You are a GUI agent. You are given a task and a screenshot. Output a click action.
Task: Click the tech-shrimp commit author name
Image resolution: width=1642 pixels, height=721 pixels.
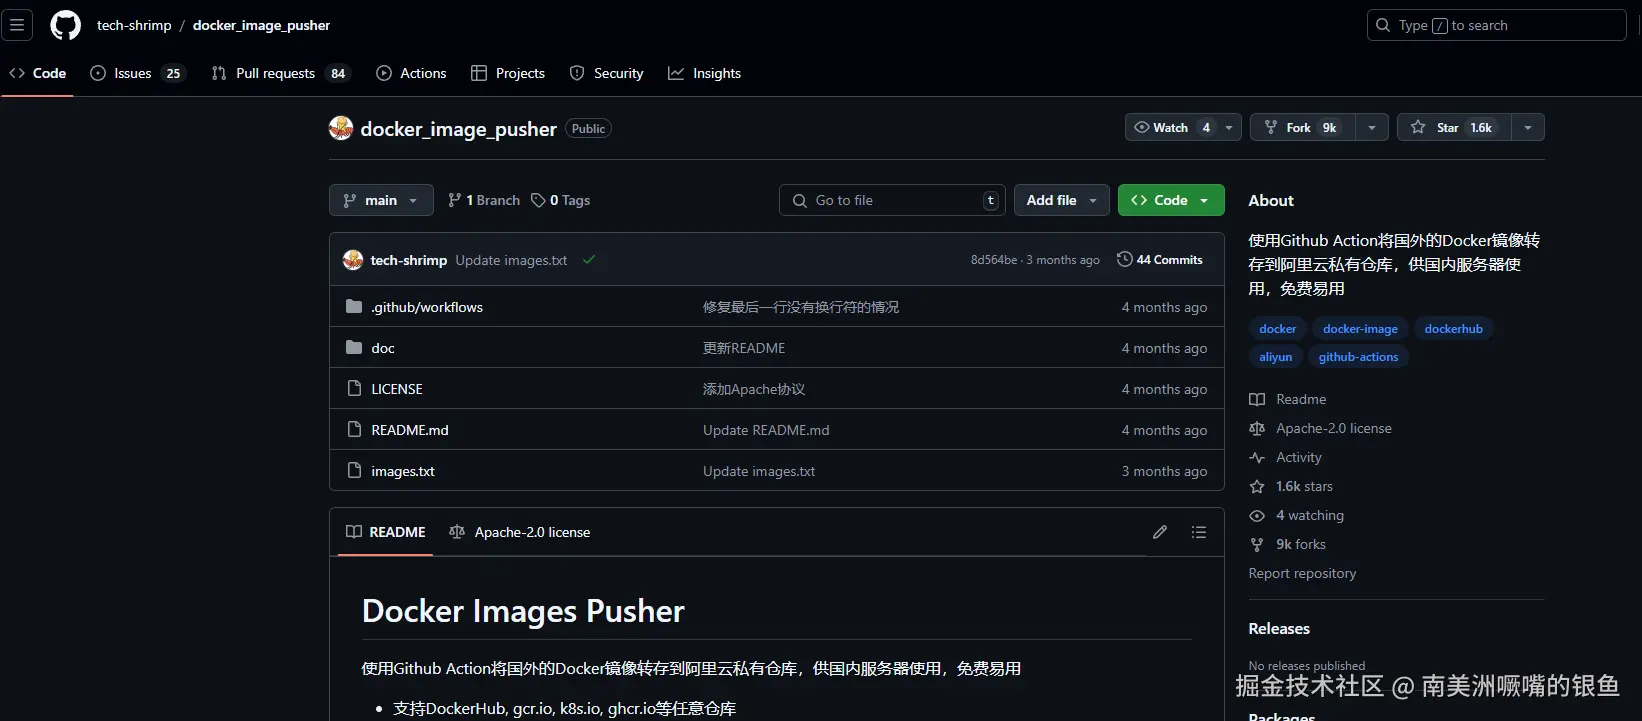click(409, 260)
